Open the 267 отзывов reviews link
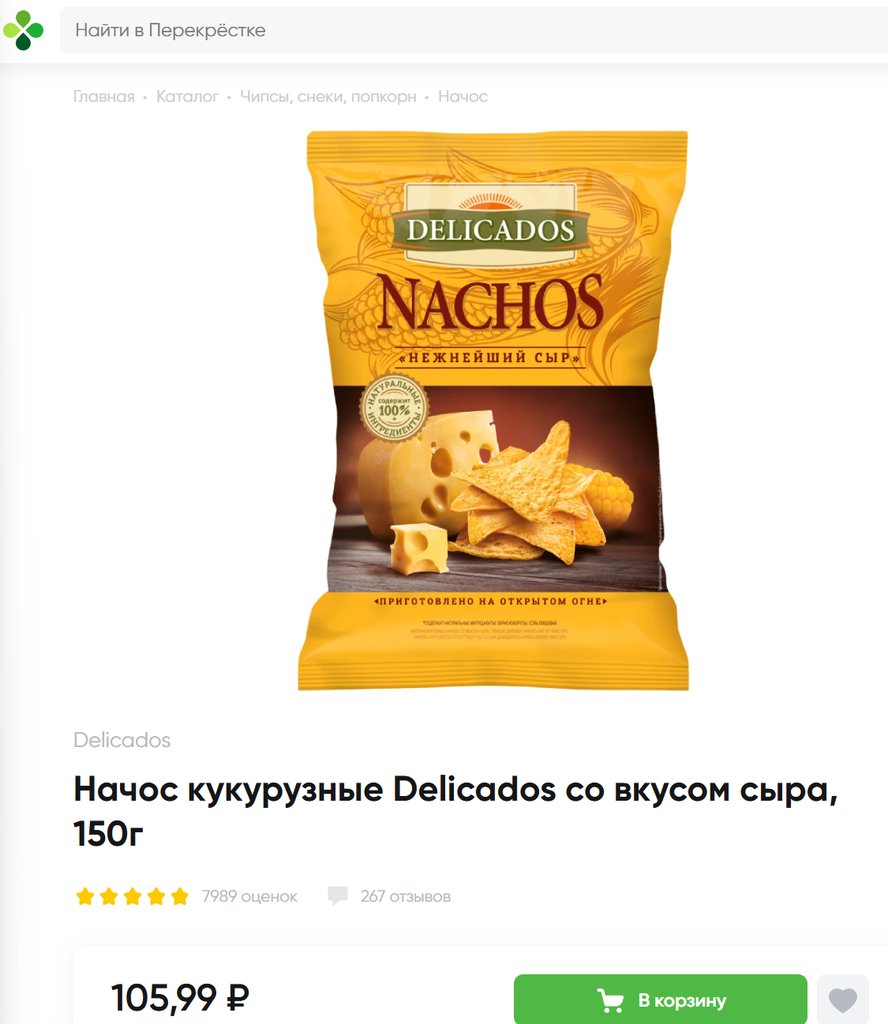 tap(405, 896)
